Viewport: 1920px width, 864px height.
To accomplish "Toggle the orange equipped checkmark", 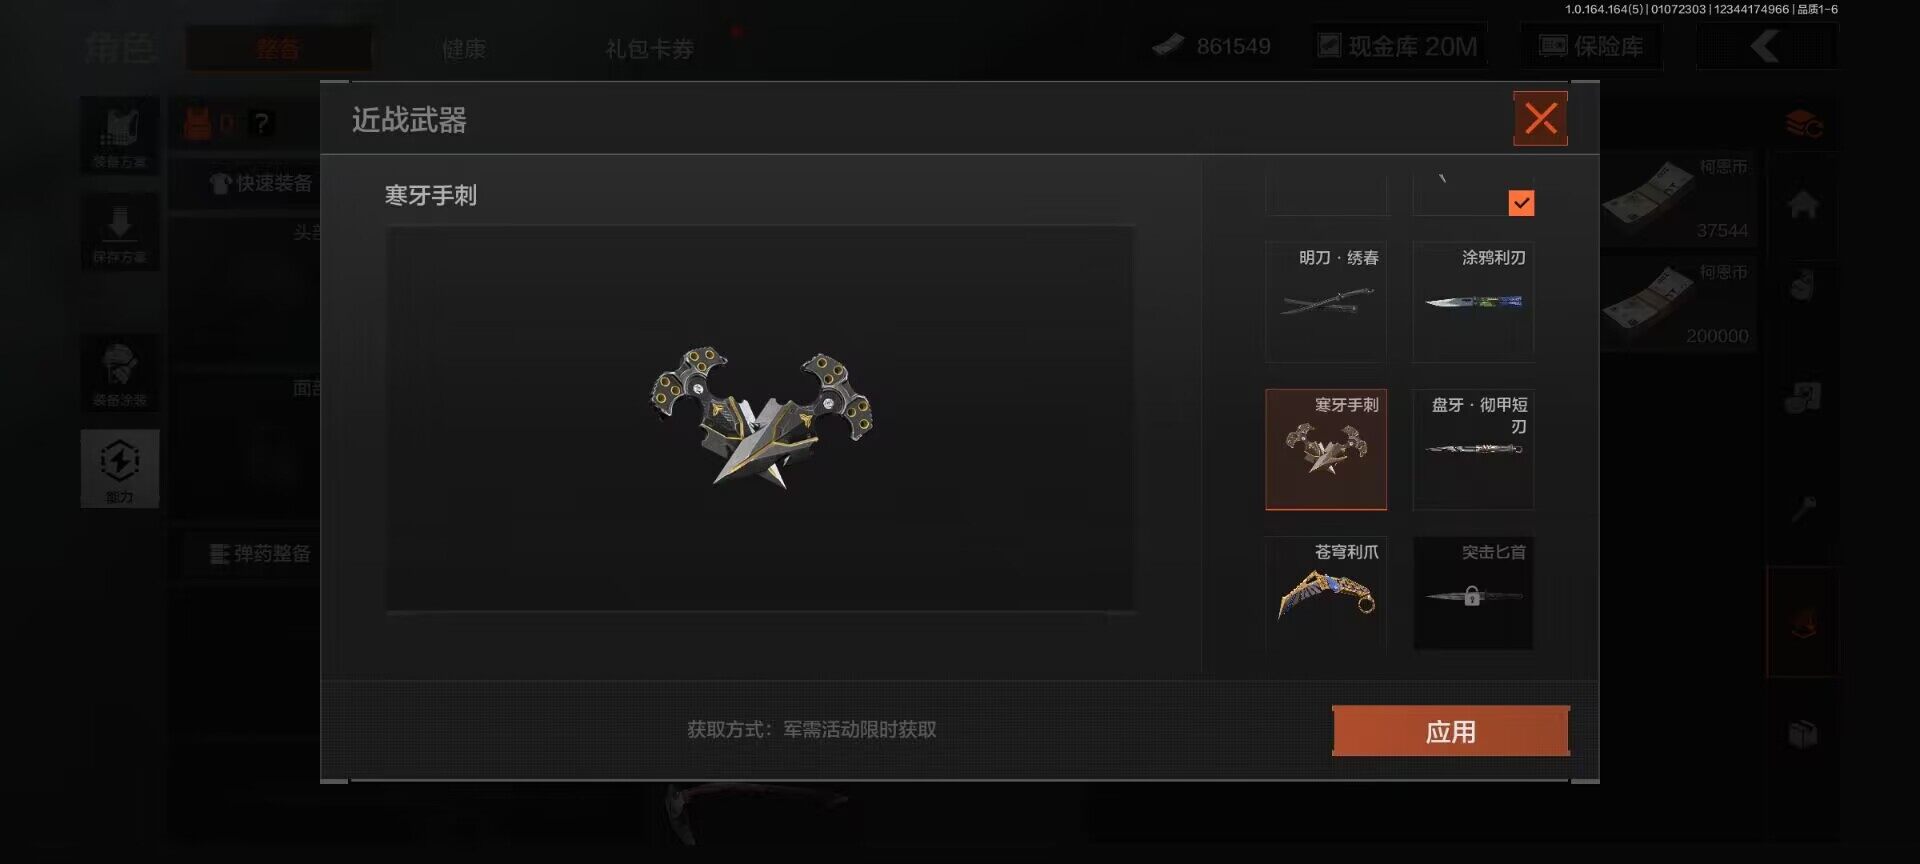I will [x=1521, y=203].
